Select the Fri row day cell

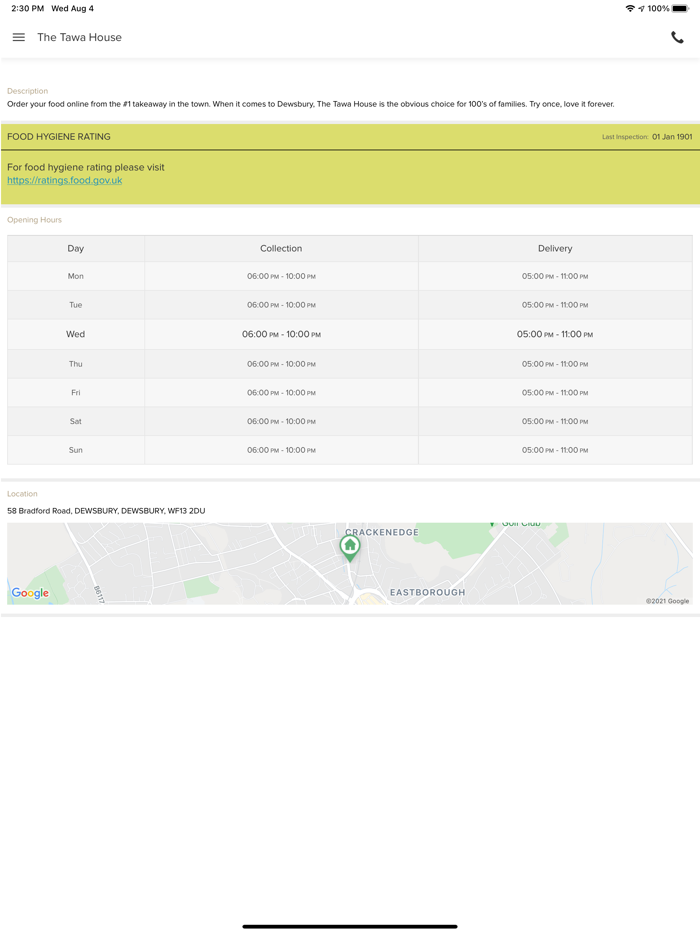click(76, 393)
